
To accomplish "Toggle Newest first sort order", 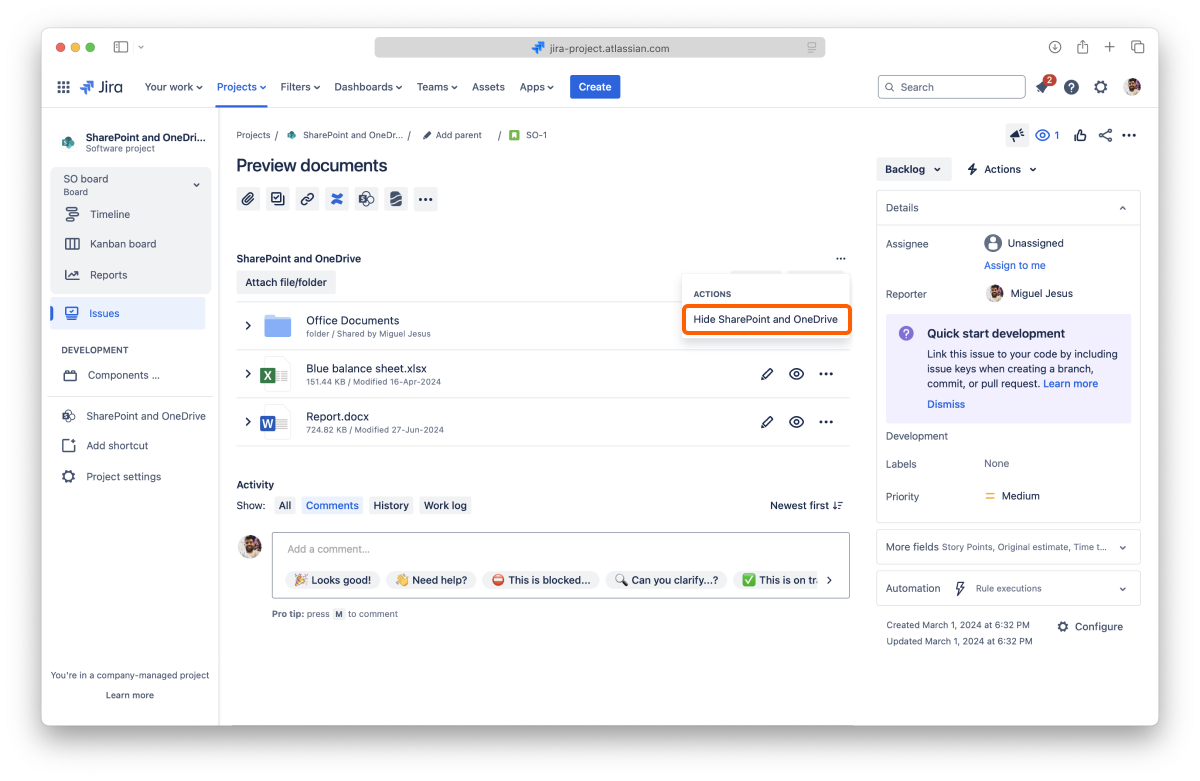I will tap(806, 506).
